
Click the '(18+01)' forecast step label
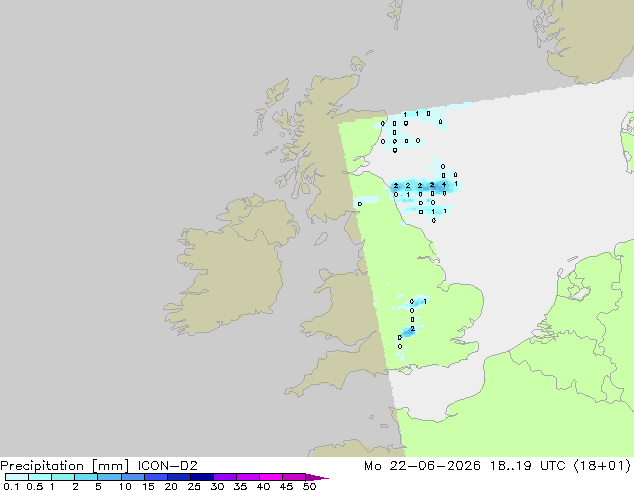tap(602, 466)
